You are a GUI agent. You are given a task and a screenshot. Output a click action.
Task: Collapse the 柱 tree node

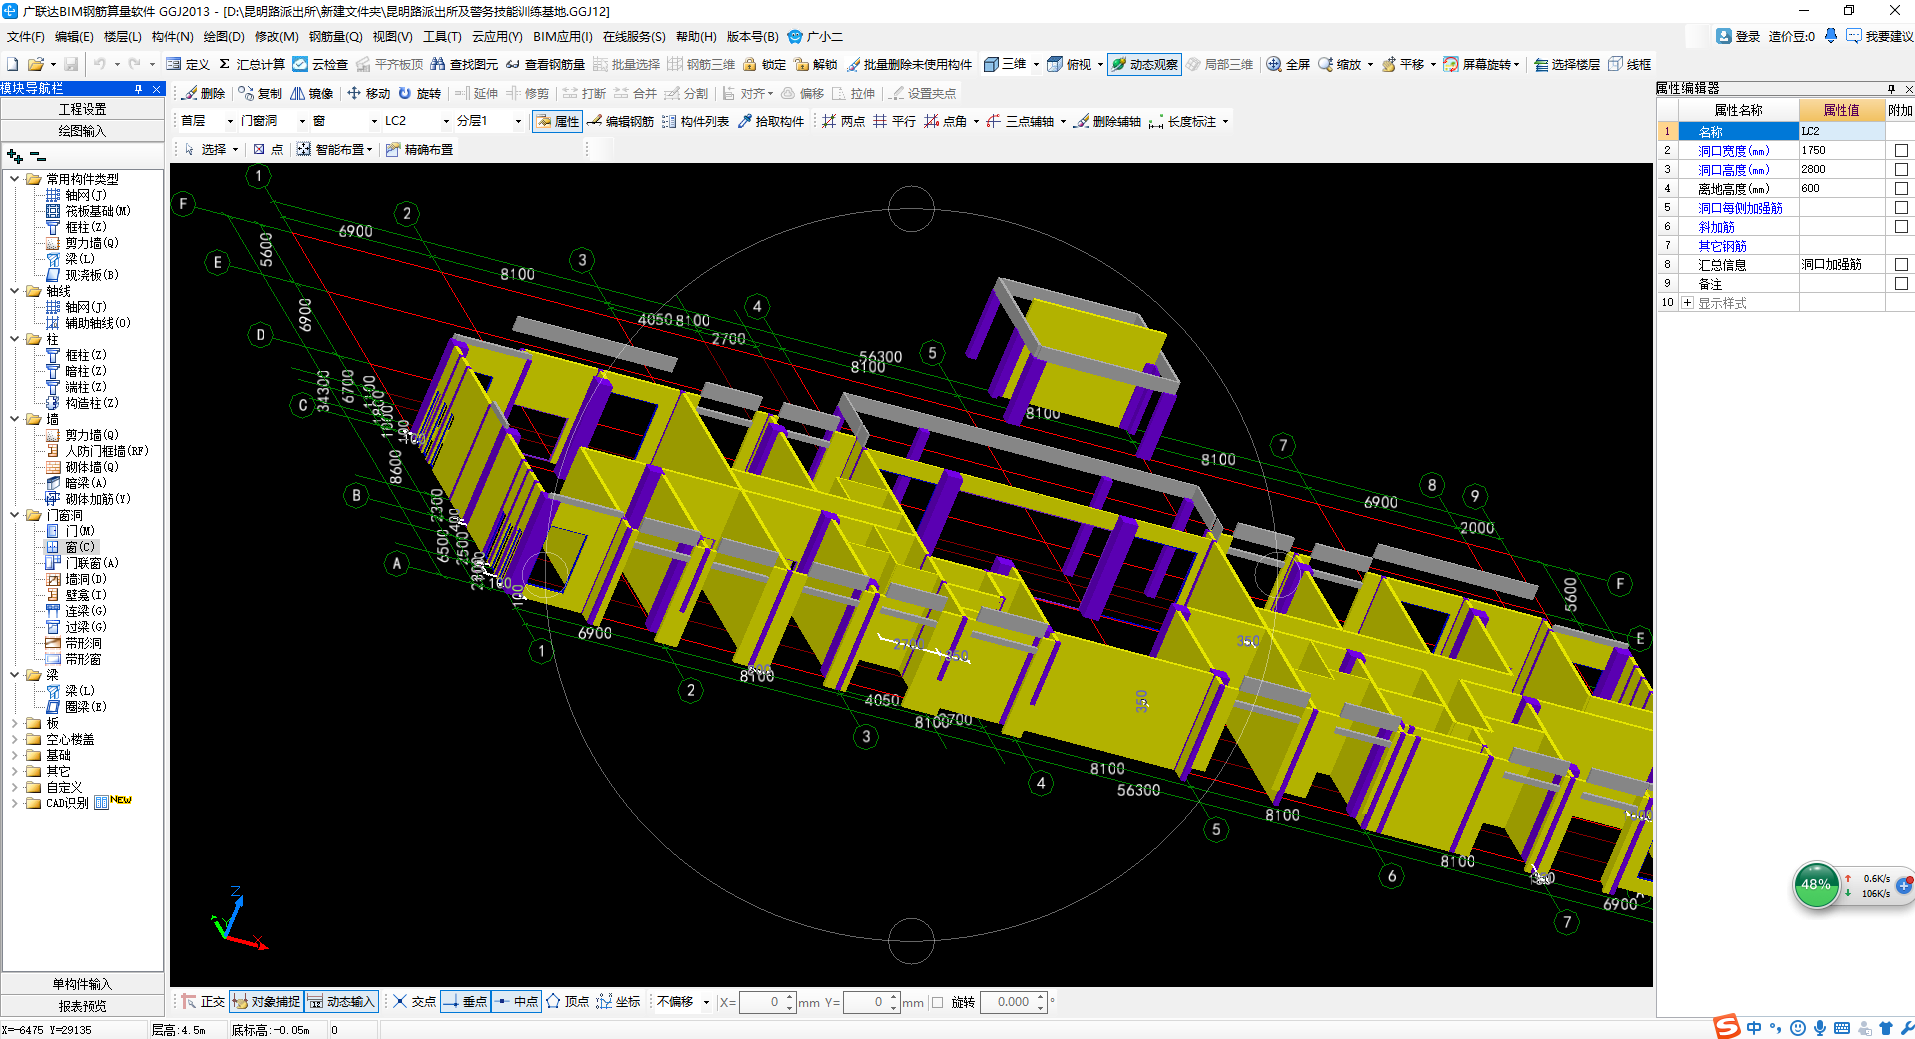[14, 339]
